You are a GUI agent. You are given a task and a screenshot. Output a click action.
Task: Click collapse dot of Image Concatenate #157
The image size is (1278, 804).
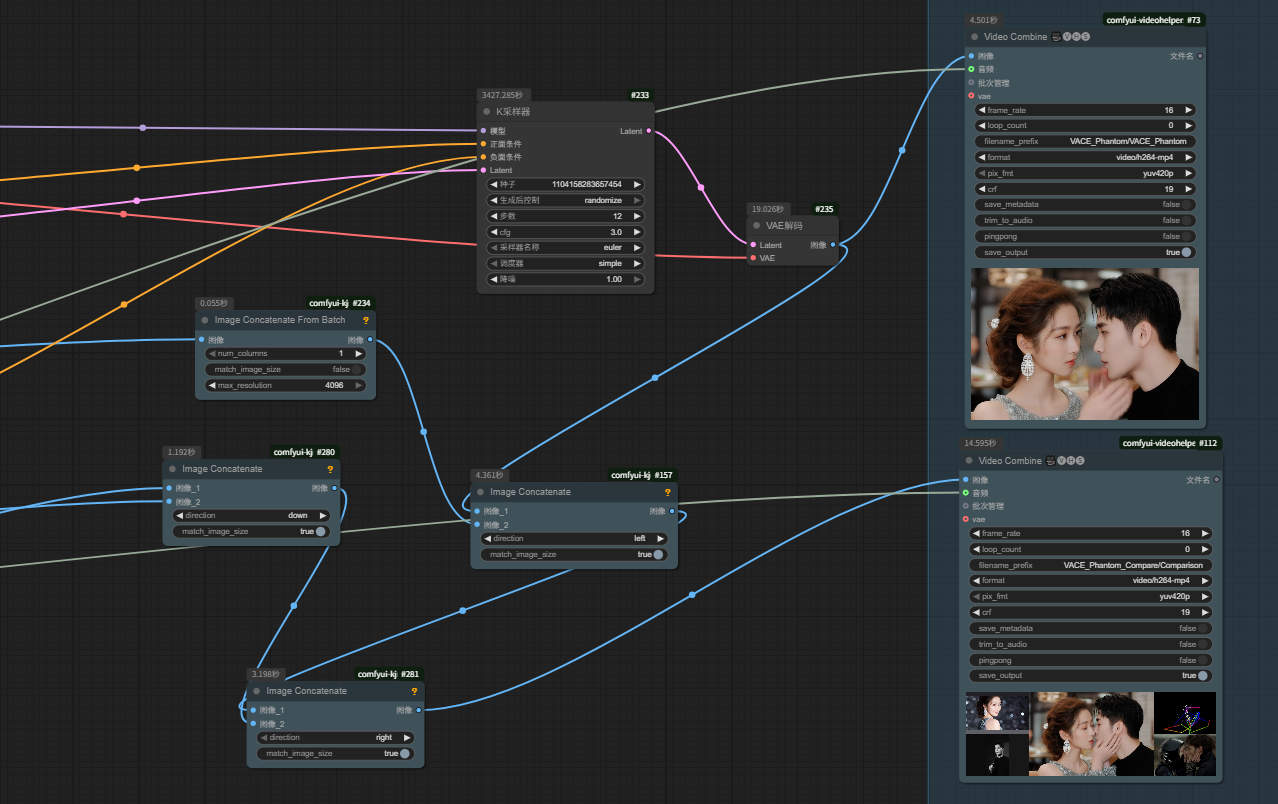[x=480, y=492]
